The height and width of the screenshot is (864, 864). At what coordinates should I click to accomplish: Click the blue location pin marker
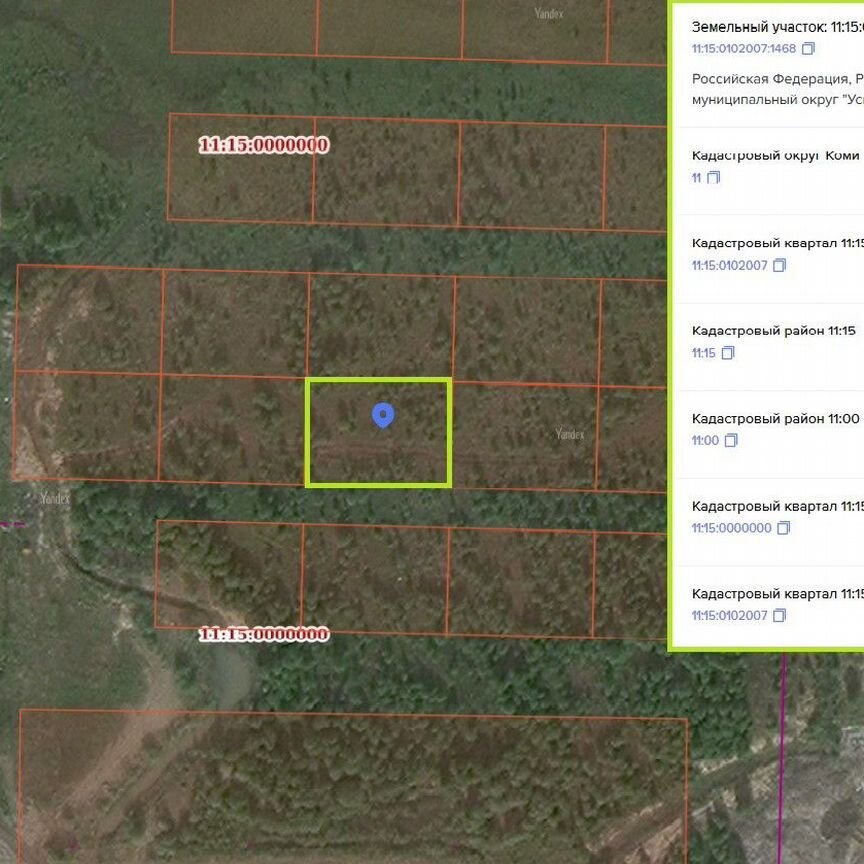(382, 415)
